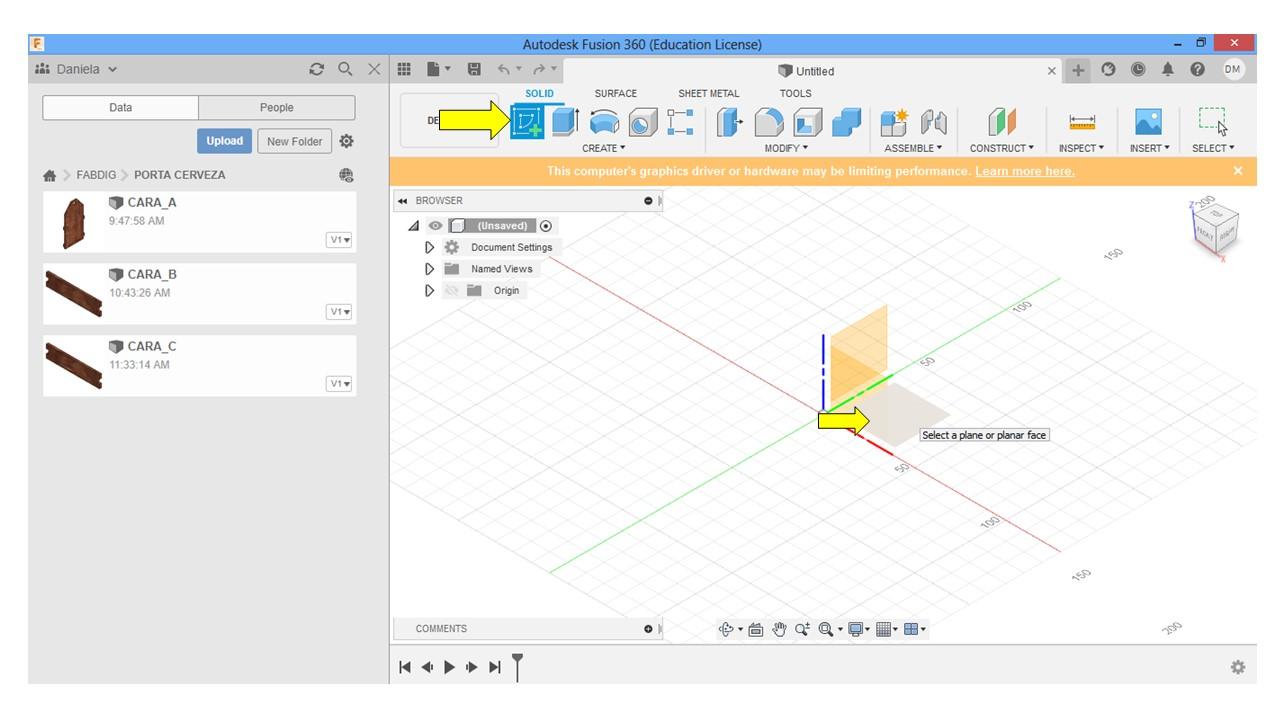This screenshot has height=720, width=1280.
Task: Switch to the TOOLS tab
Action: click(x=796, y=93)
